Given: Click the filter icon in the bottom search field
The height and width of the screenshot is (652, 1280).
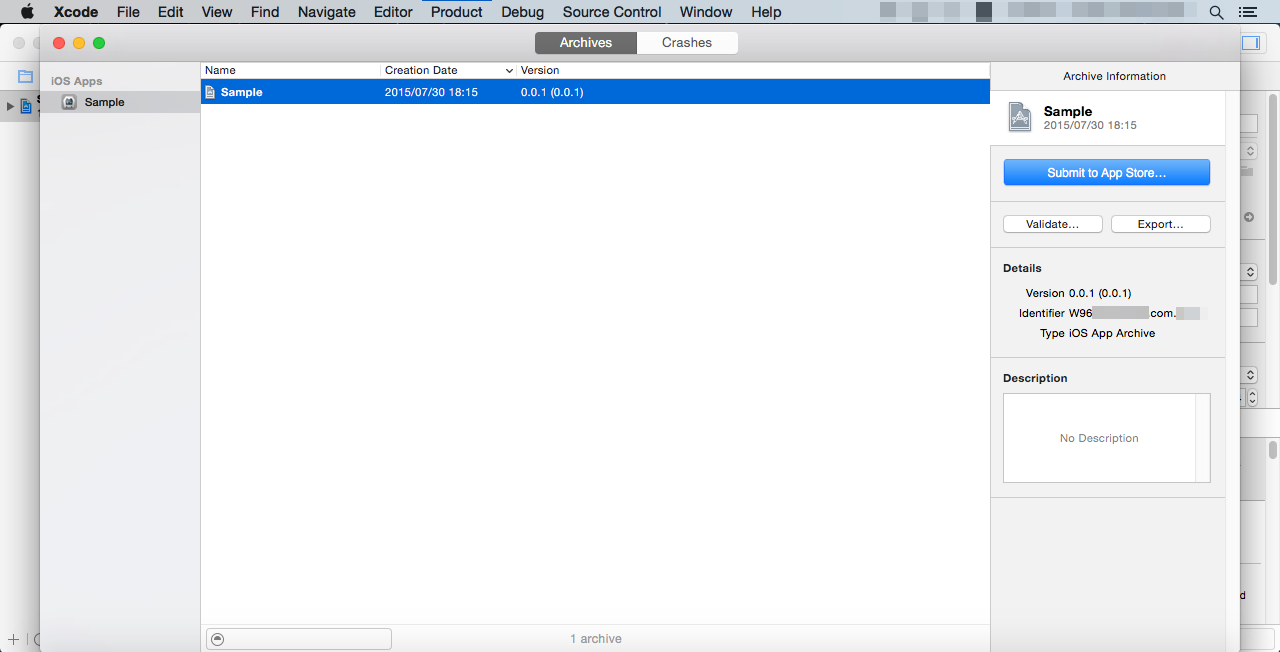Looking at the screenshot, I should coord(218,639).
